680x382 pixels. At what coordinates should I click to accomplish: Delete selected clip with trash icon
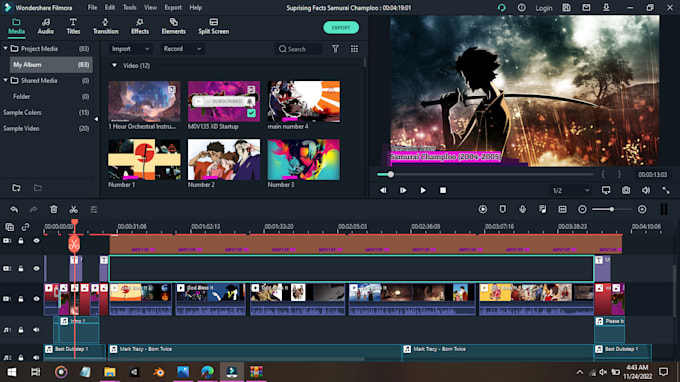[54, 209]
